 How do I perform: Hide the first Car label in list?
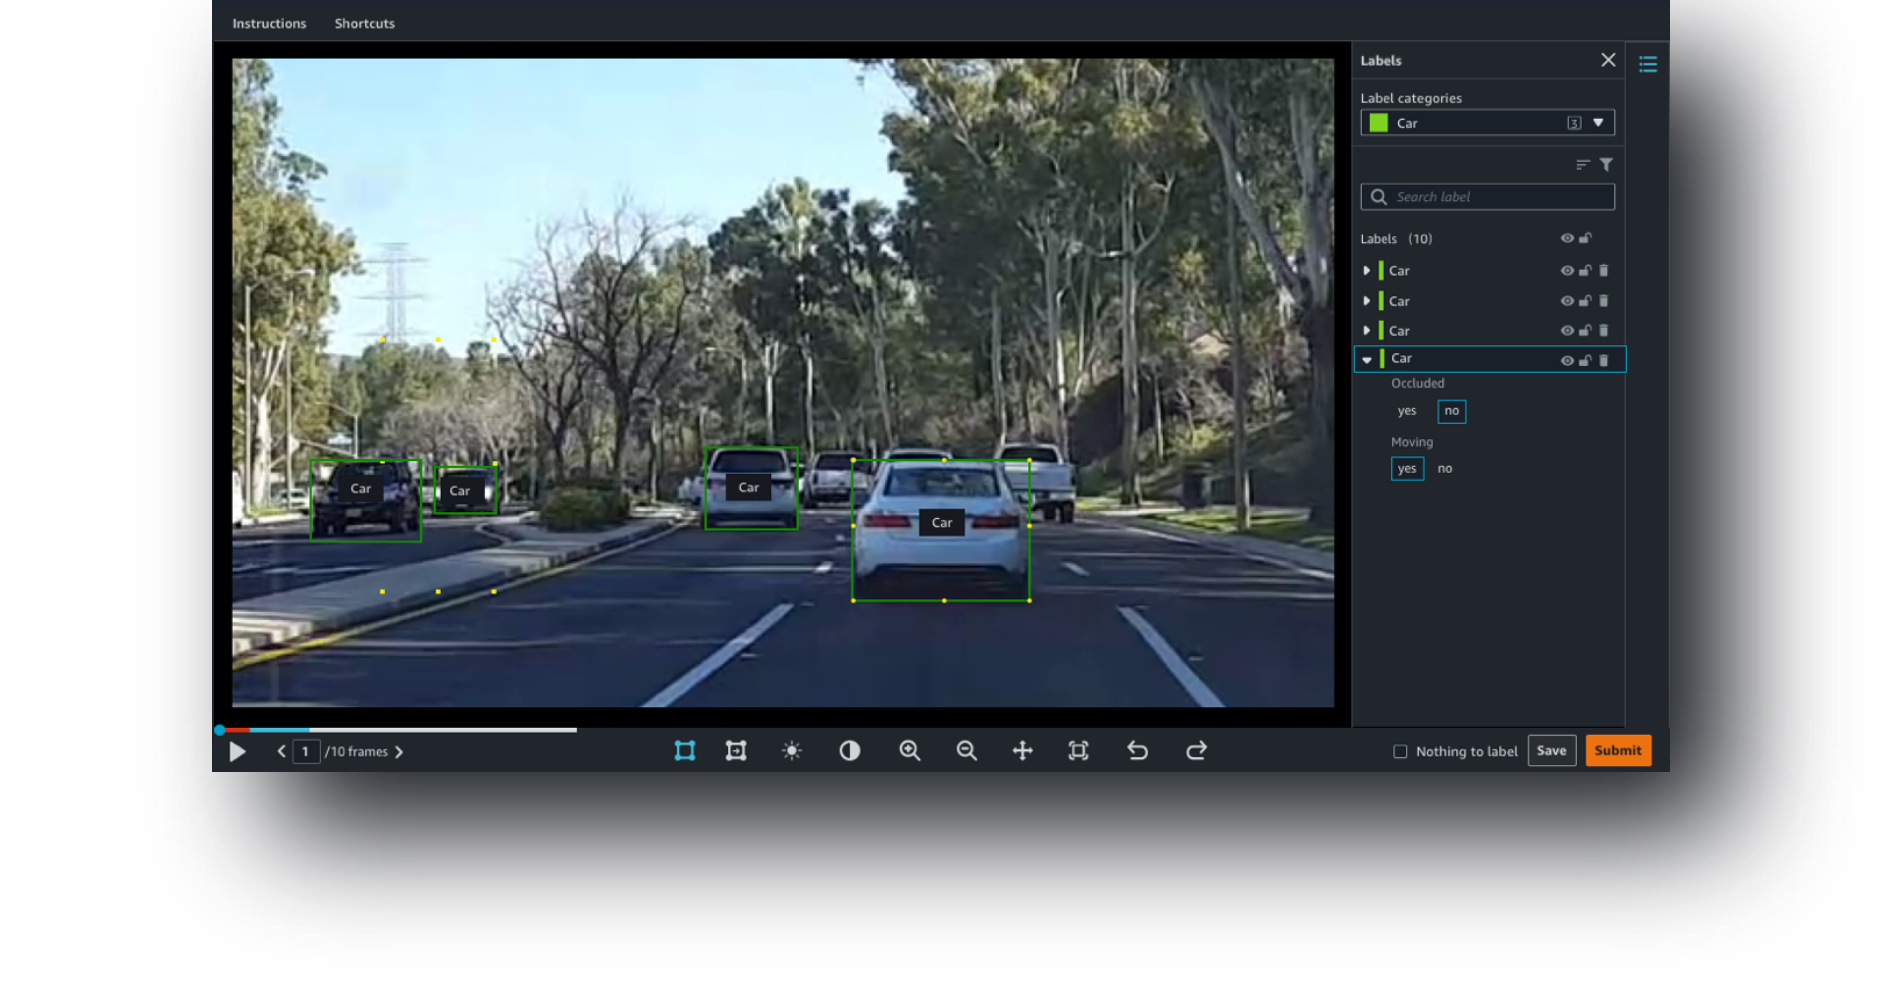coord(1566,271)
